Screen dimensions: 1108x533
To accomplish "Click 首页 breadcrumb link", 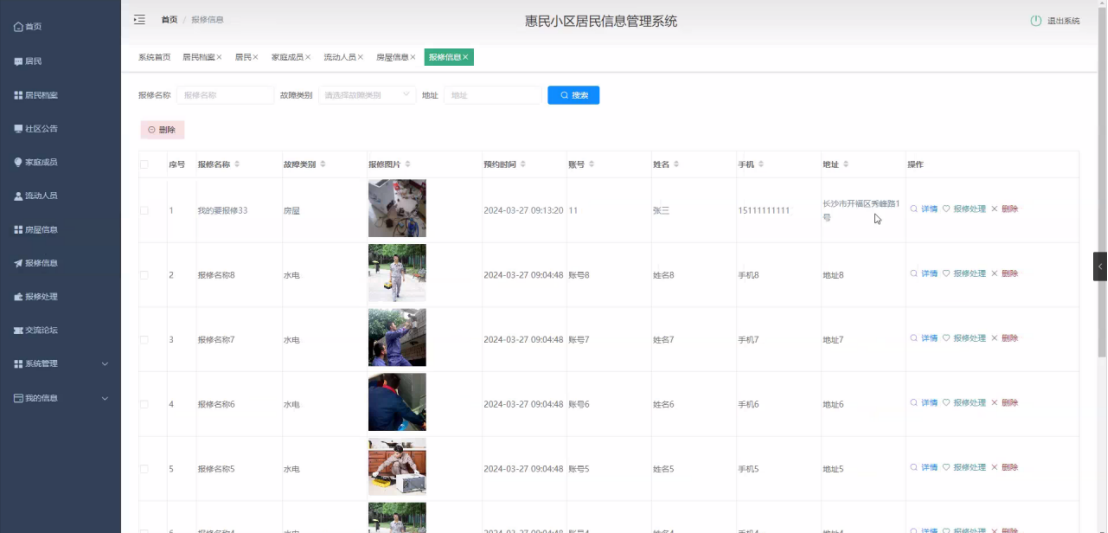I will (169, 20).
